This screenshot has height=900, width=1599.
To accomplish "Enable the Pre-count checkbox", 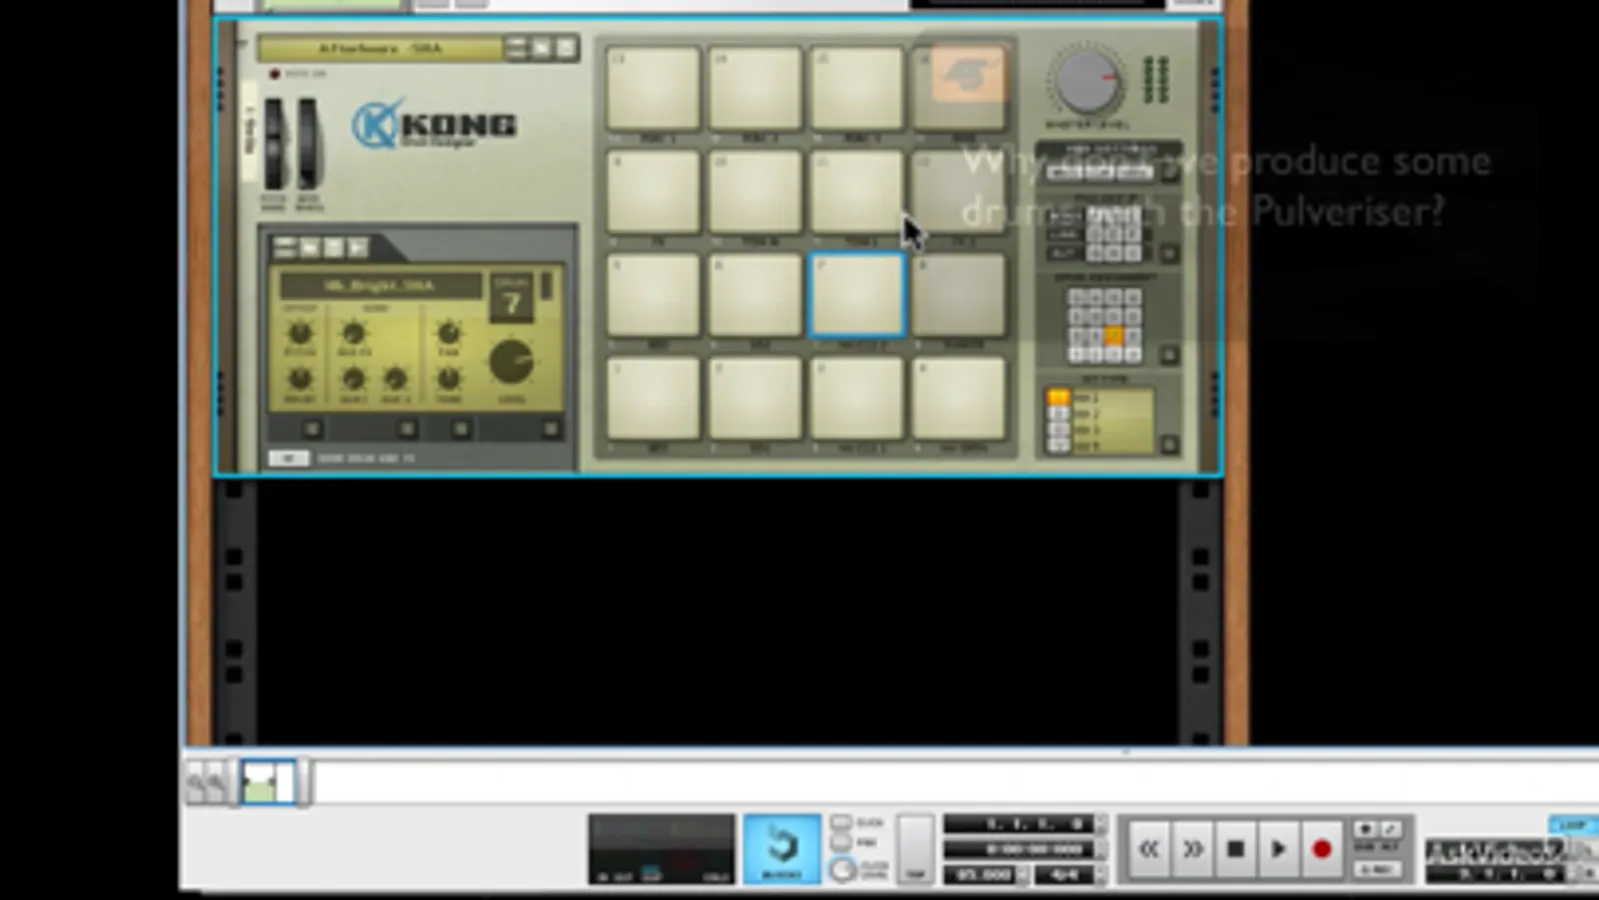I will (841, 842).
